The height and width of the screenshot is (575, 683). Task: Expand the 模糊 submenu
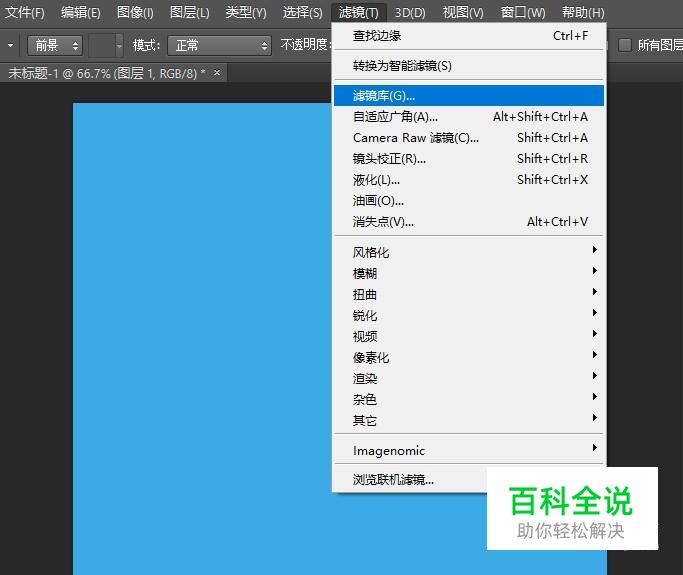[469, 273]
